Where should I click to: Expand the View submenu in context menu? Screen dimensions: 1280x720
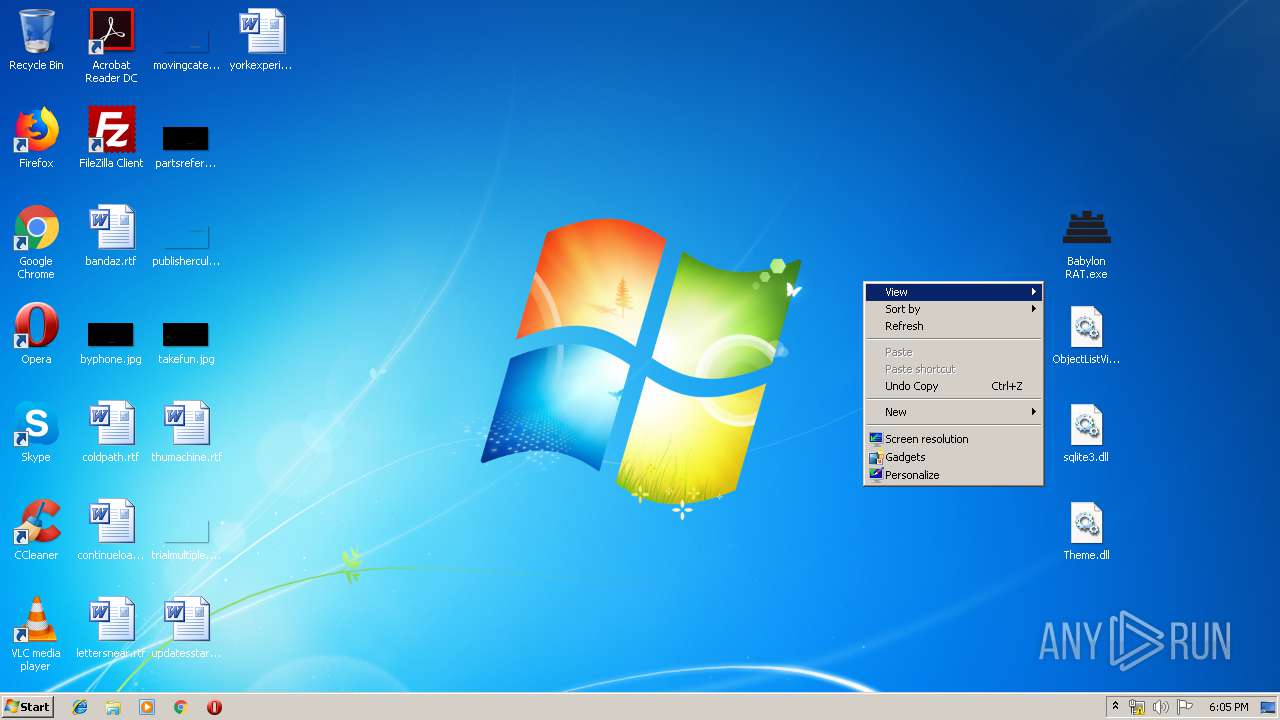(954, 292)
